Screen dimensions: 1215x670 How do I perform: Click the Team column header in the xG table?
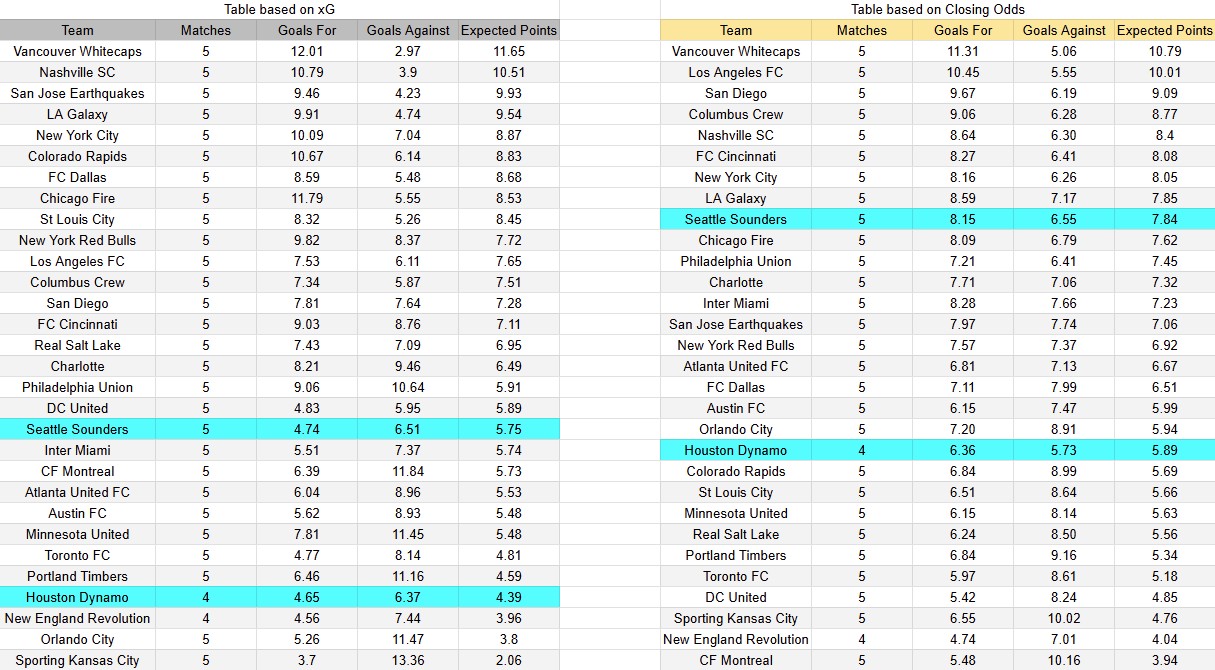pyautogui.click(x=77, y=30)
